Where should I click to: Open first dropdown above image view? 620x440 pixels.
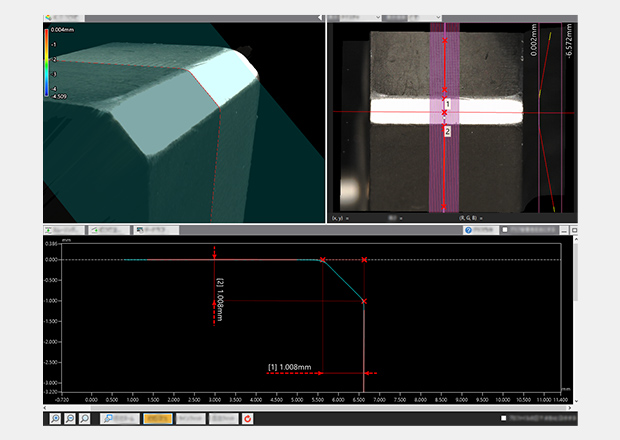tap(353, 17)
